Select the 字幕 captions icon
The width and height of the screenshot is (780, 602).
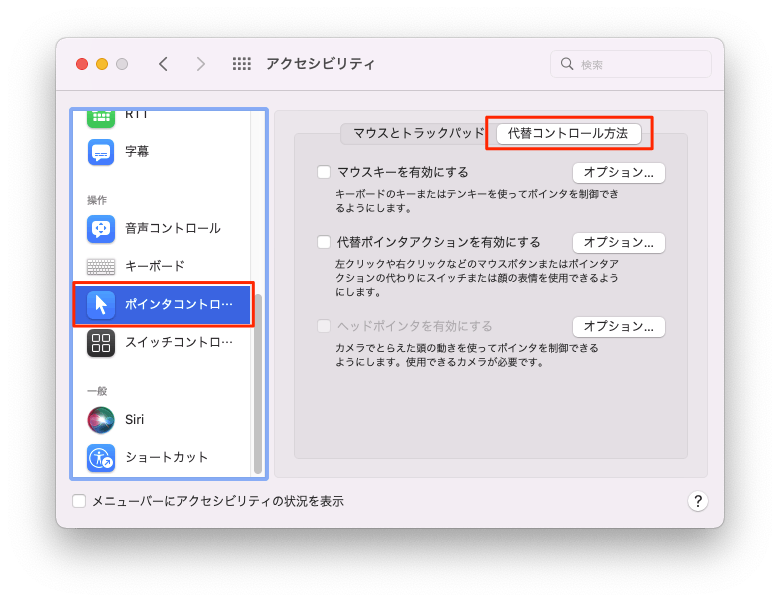point(101,152)
